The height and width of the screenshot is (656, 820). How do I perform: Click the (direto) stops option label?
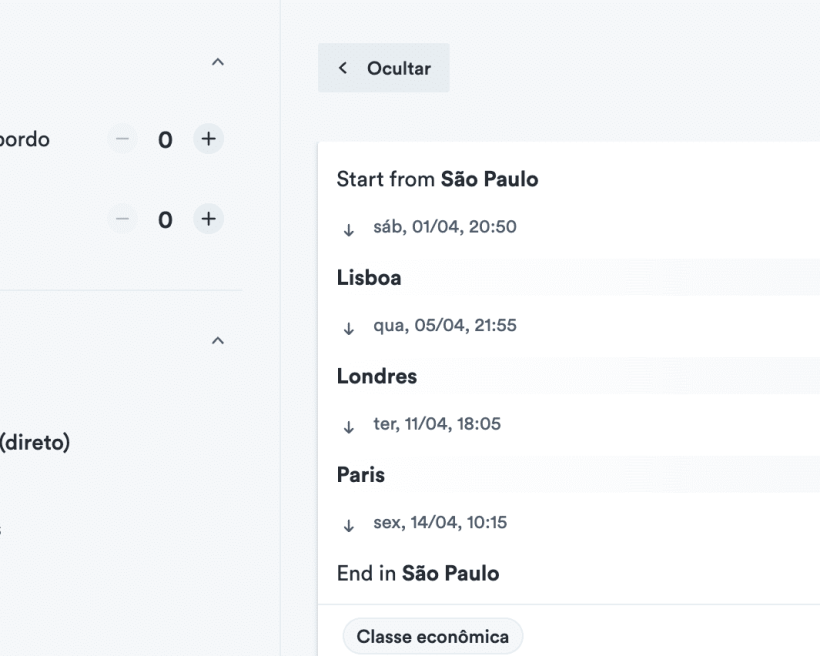click(35, 442)
